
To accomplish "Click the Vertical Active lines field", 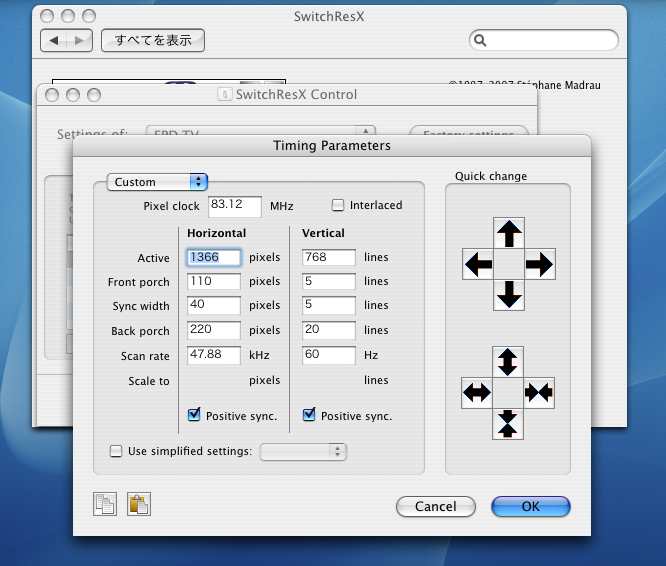I will point(329,258).
